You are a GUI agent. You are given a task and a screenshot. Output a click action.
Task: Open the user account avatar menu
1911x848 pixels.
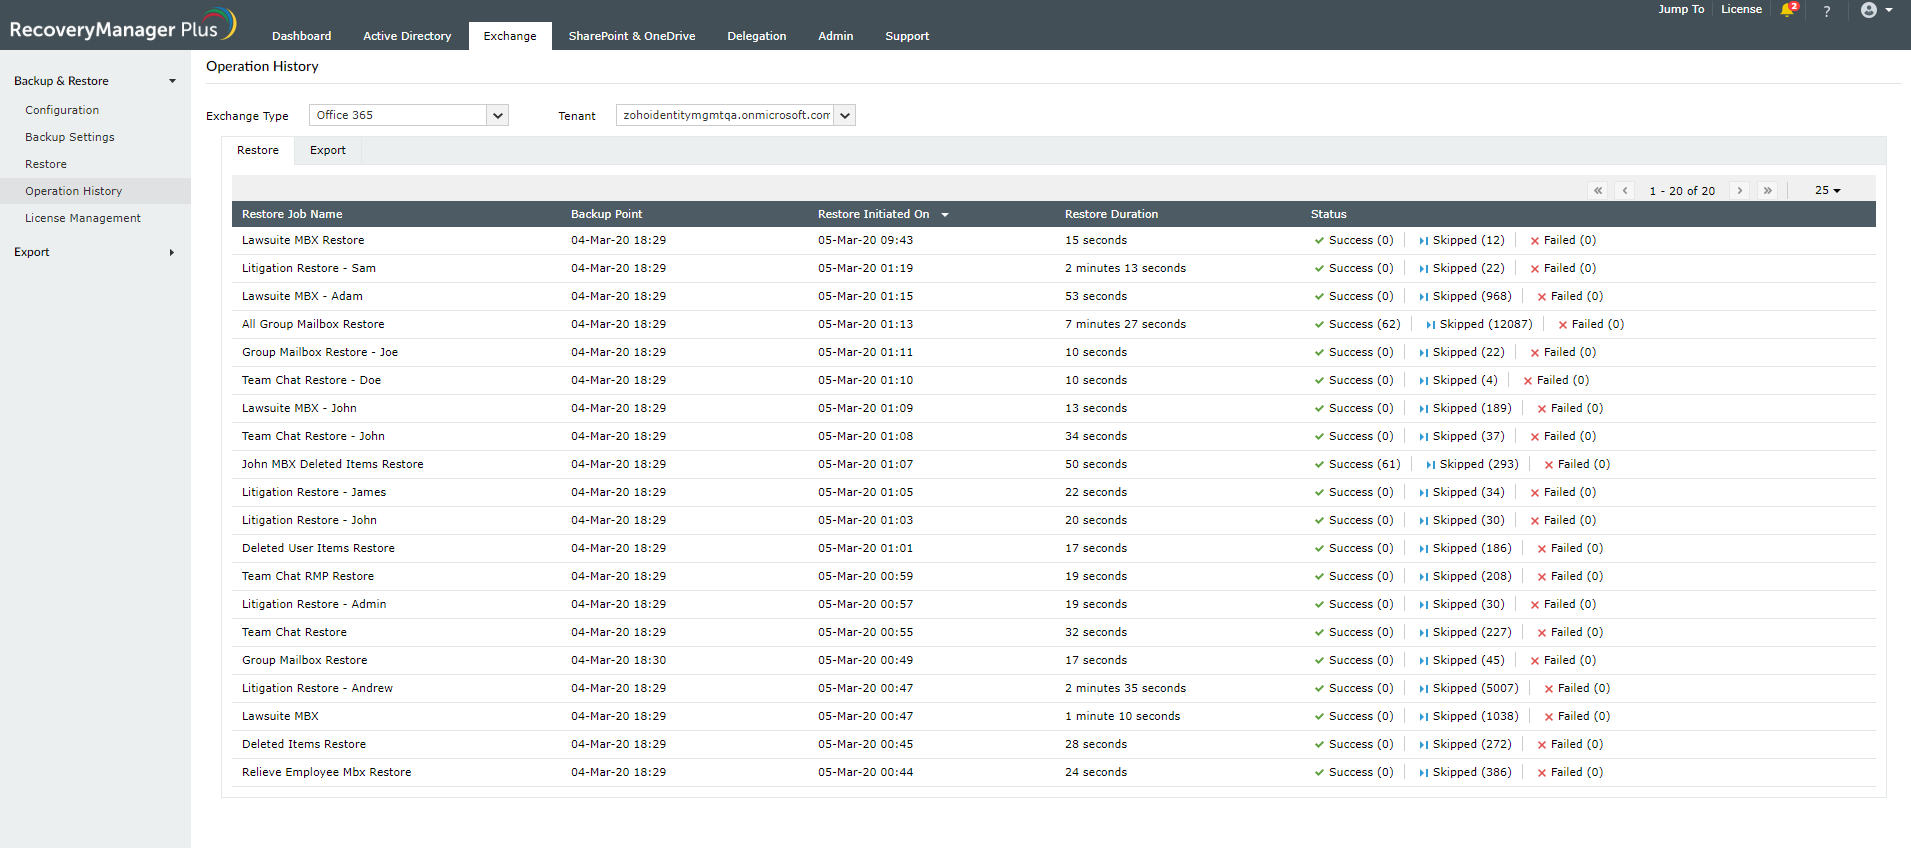coord(1875,10)
